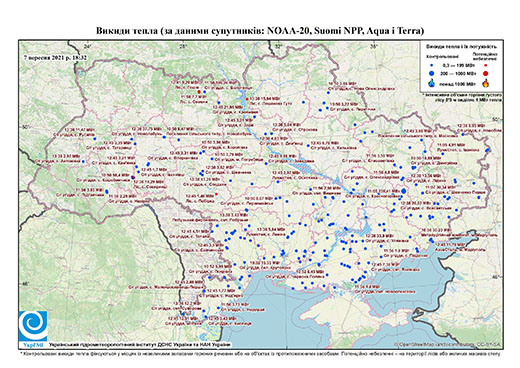
Task: Open the OpenStreetMap contributors attribution link
Action: point(448,344)
